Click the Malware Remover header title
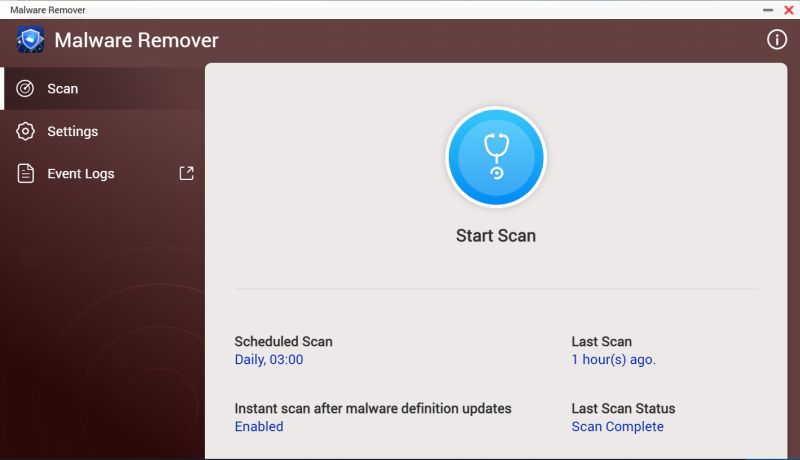 [136, 40]
